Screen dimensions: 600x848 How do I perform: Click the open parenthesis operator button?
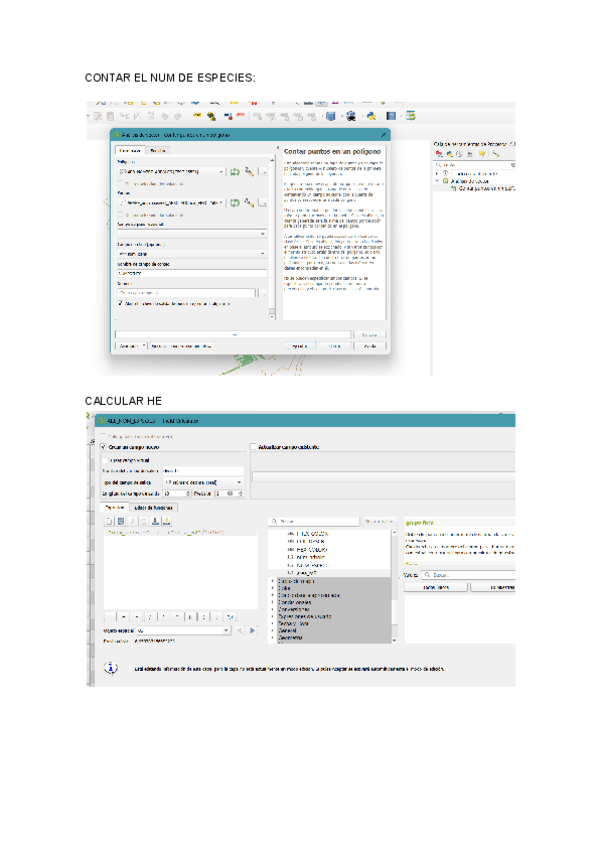[x=203, y=617]
